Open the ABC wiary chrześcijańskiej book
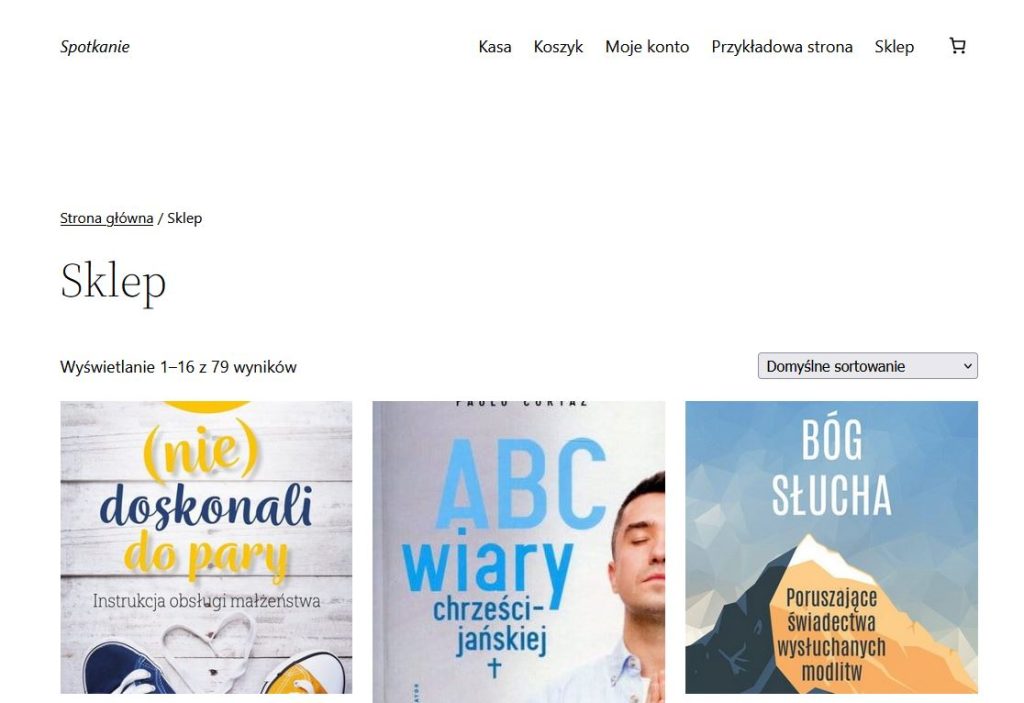 point(519,552)
